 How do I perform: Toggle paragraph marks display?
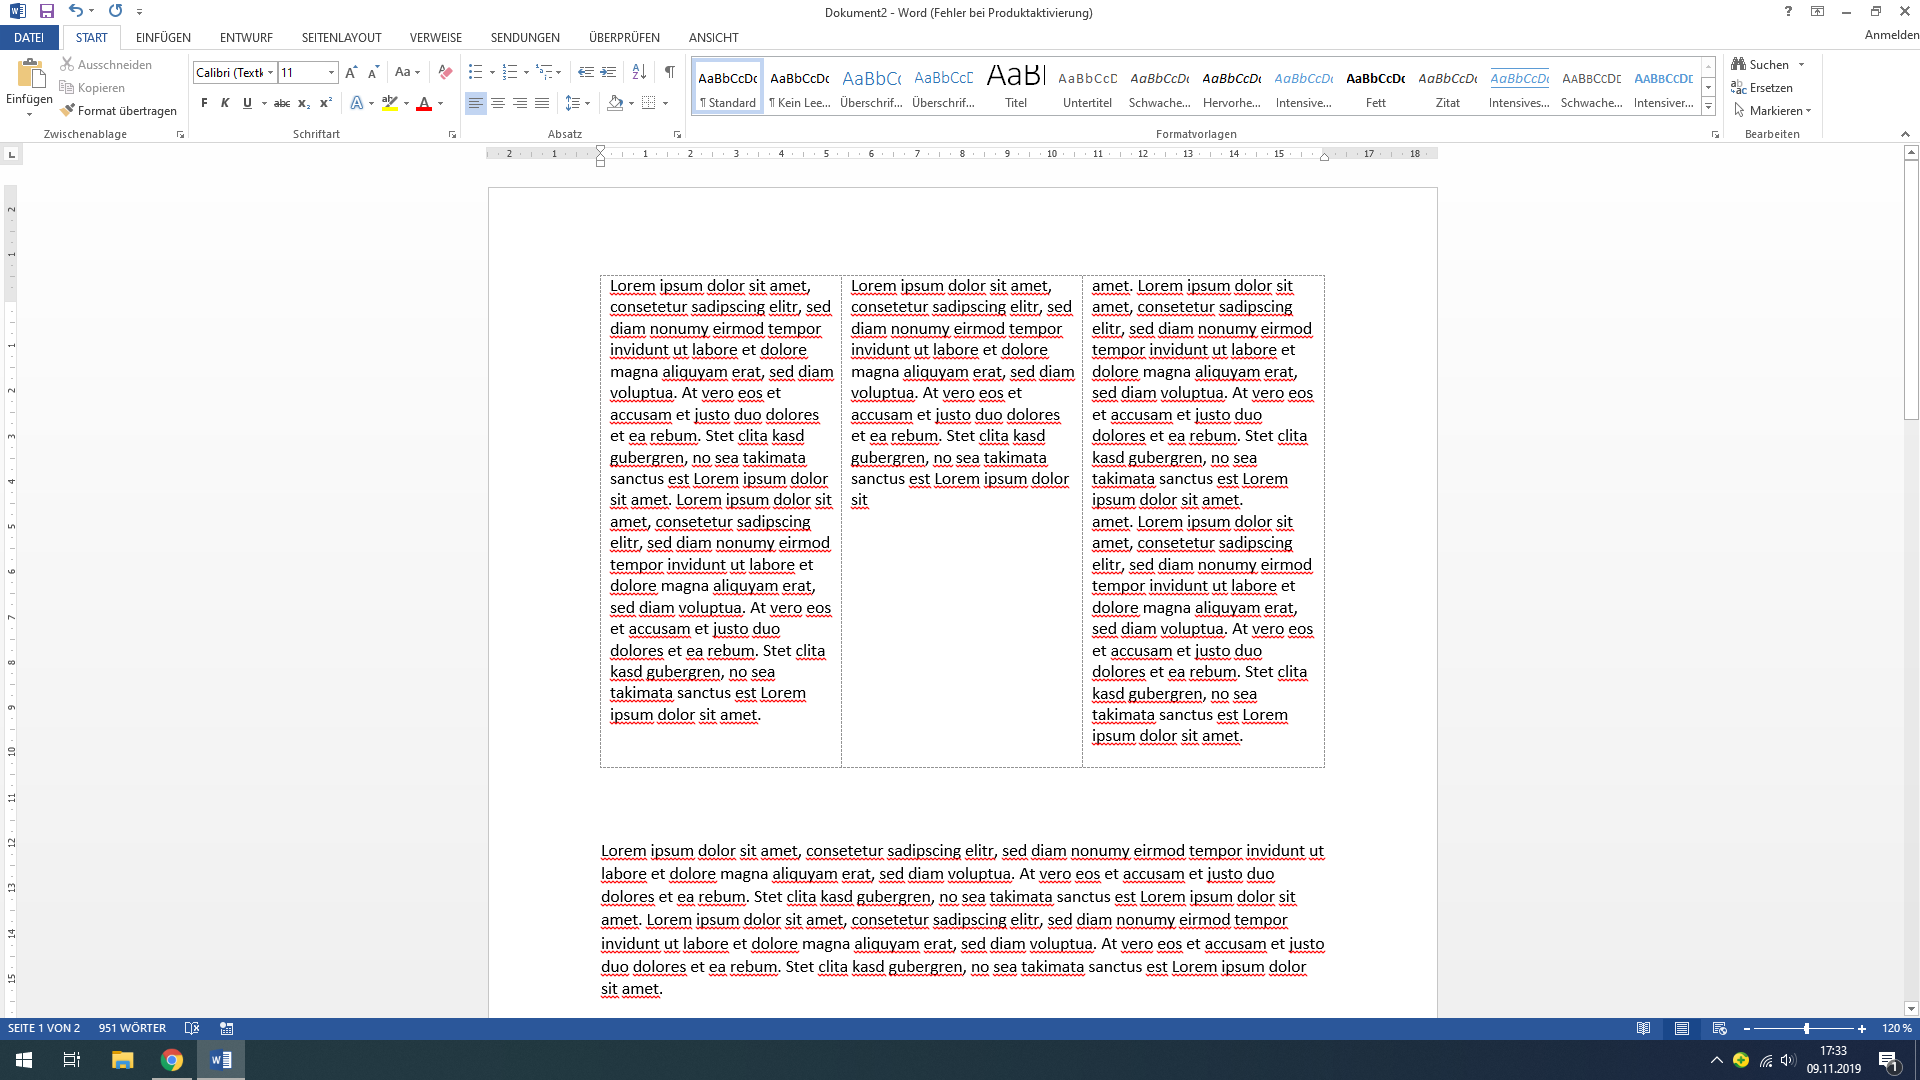pyautogui.click(x=670, y=72)
